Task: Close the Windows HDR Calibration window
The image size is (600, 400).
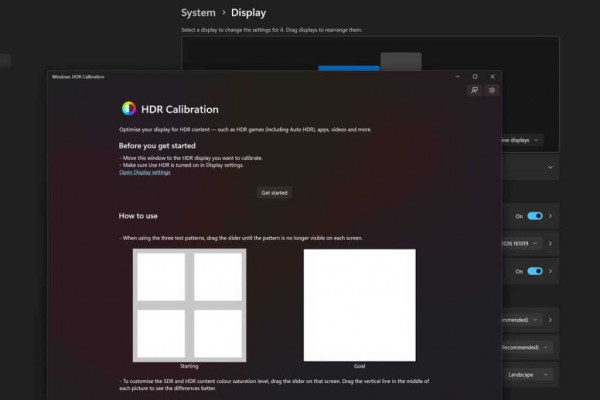Action: coord(492,77)
